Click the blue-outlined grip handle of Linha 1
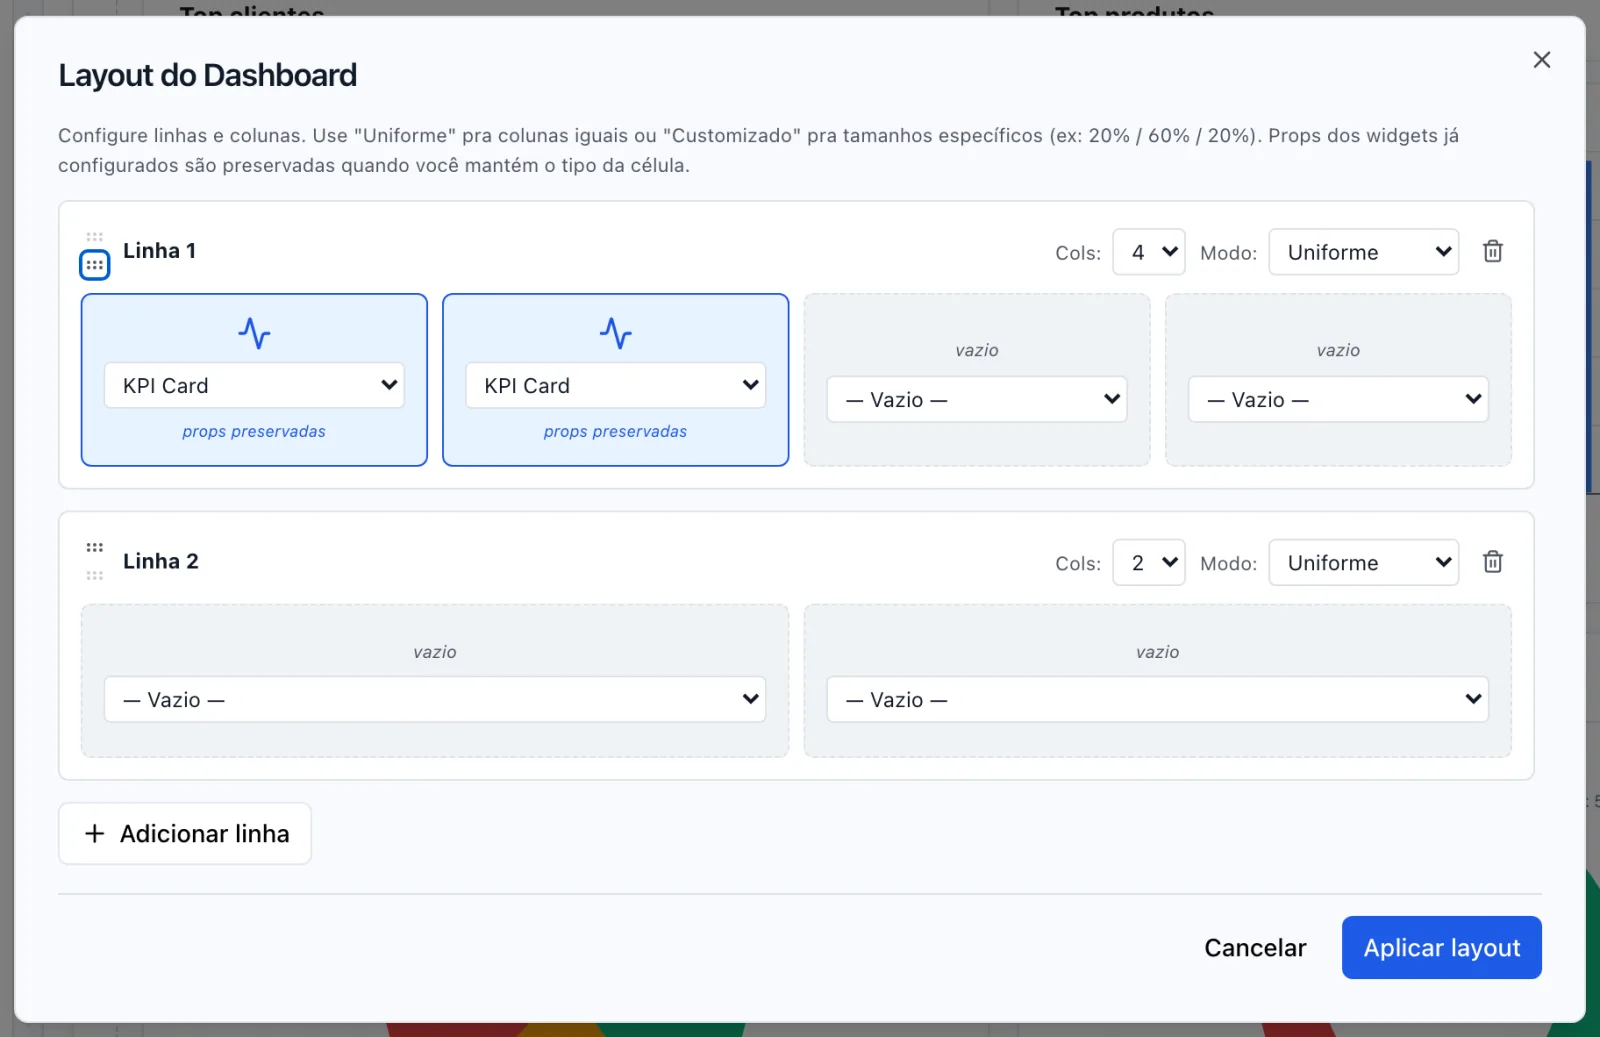 (94, 265)
